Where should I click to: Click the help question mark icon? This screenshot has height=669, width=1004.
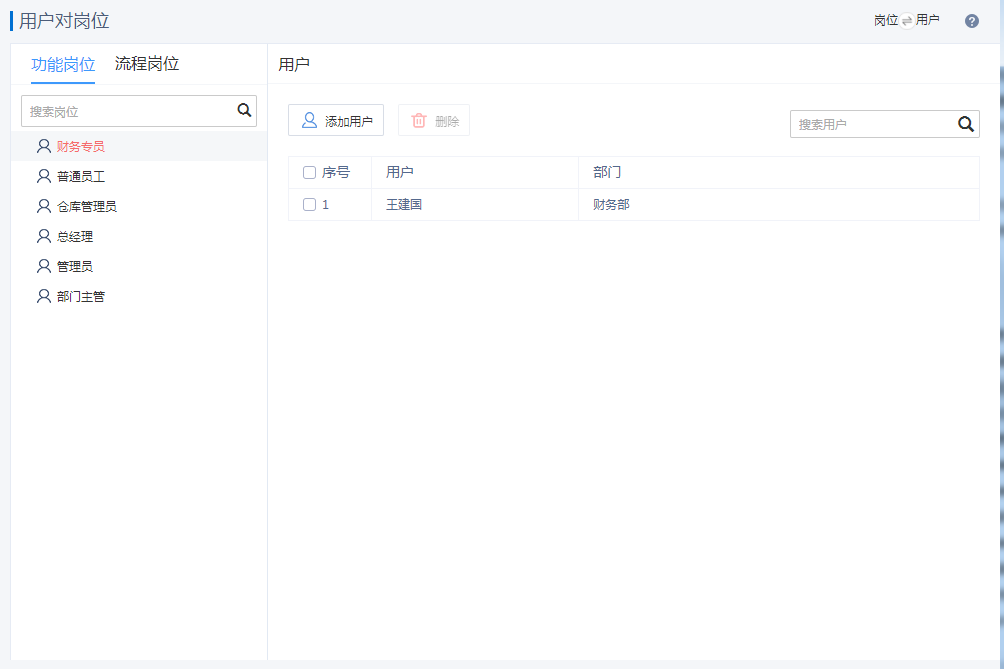coord(971,21)
